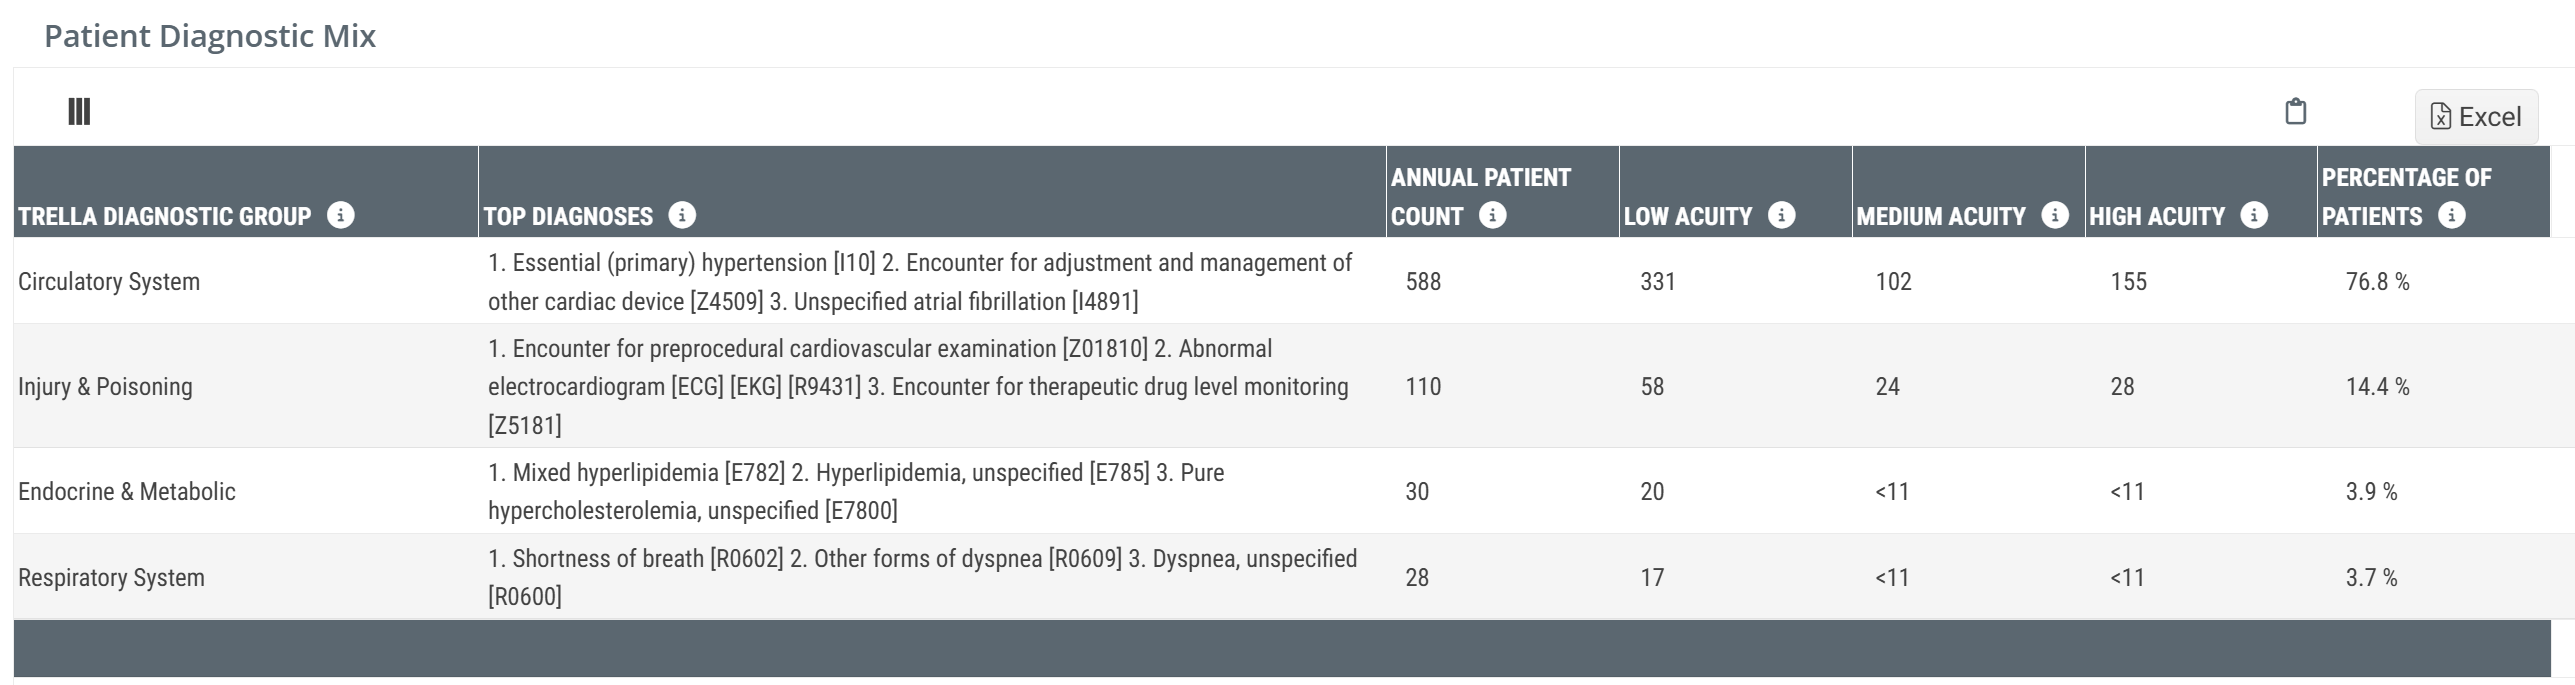Click the Top Diagnoses column header
Screen dimensions: 2575x685
[x=568, y=216]
